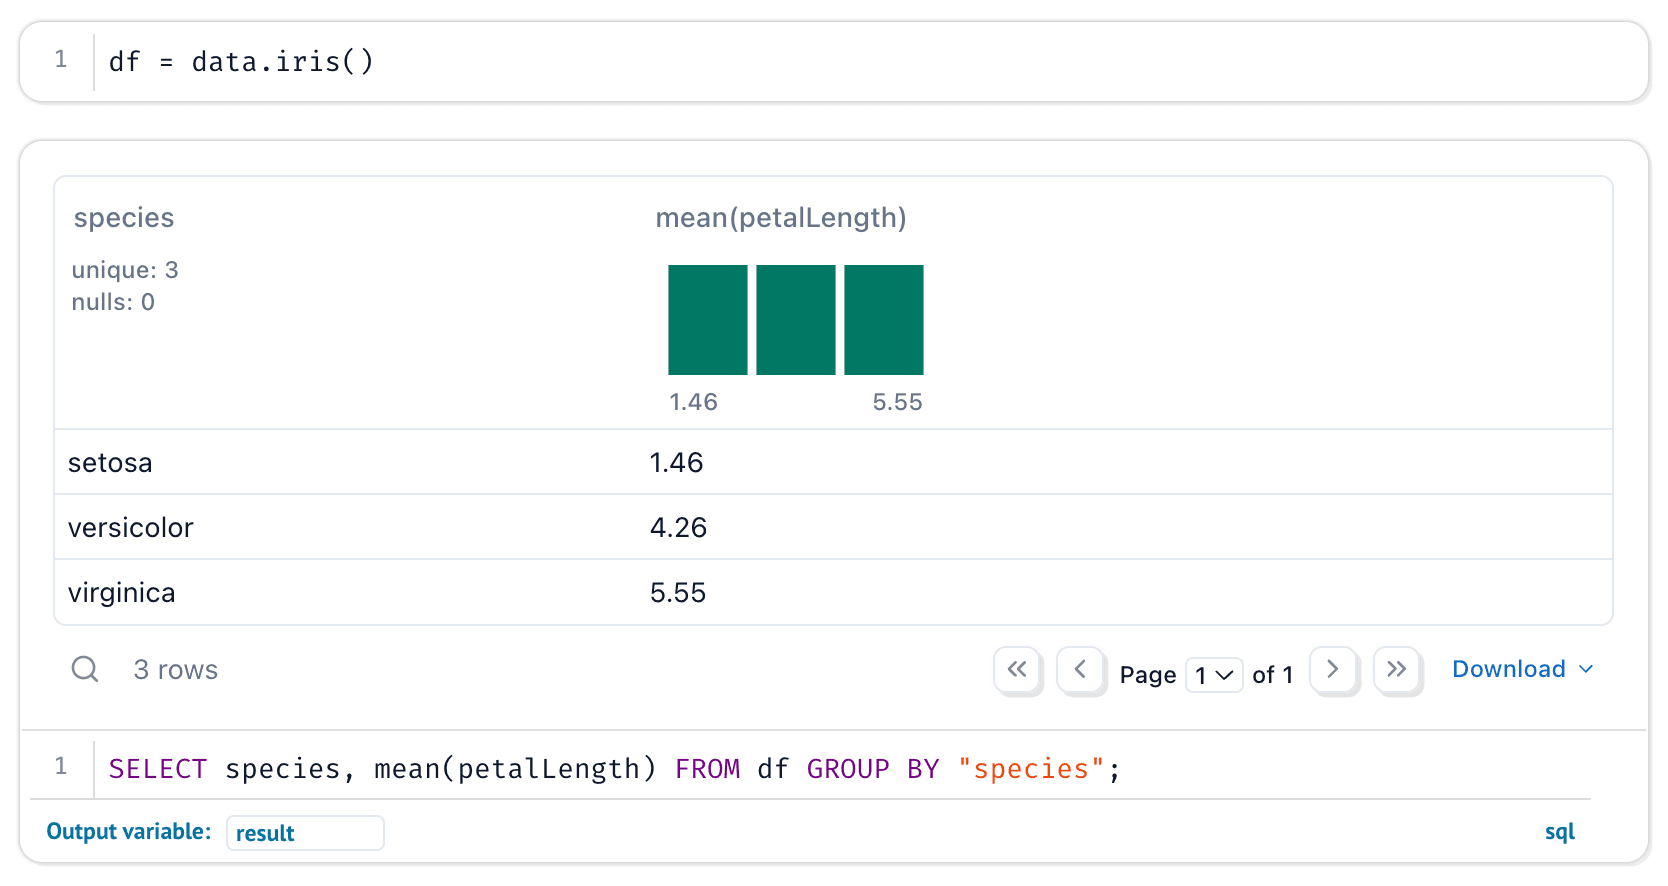
Task: Select the last histogram bar
Action: click(883, 320)
